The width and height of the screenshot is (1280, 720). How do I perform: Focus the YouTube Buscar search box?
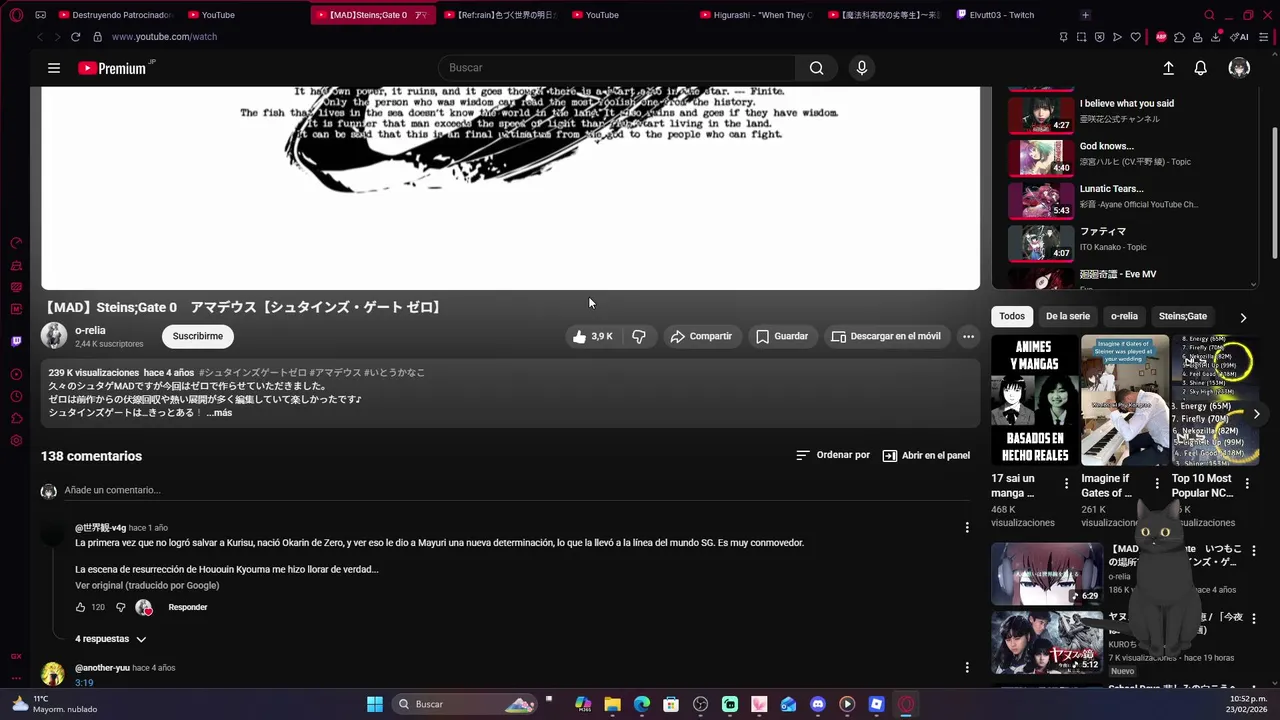(617, 68)
